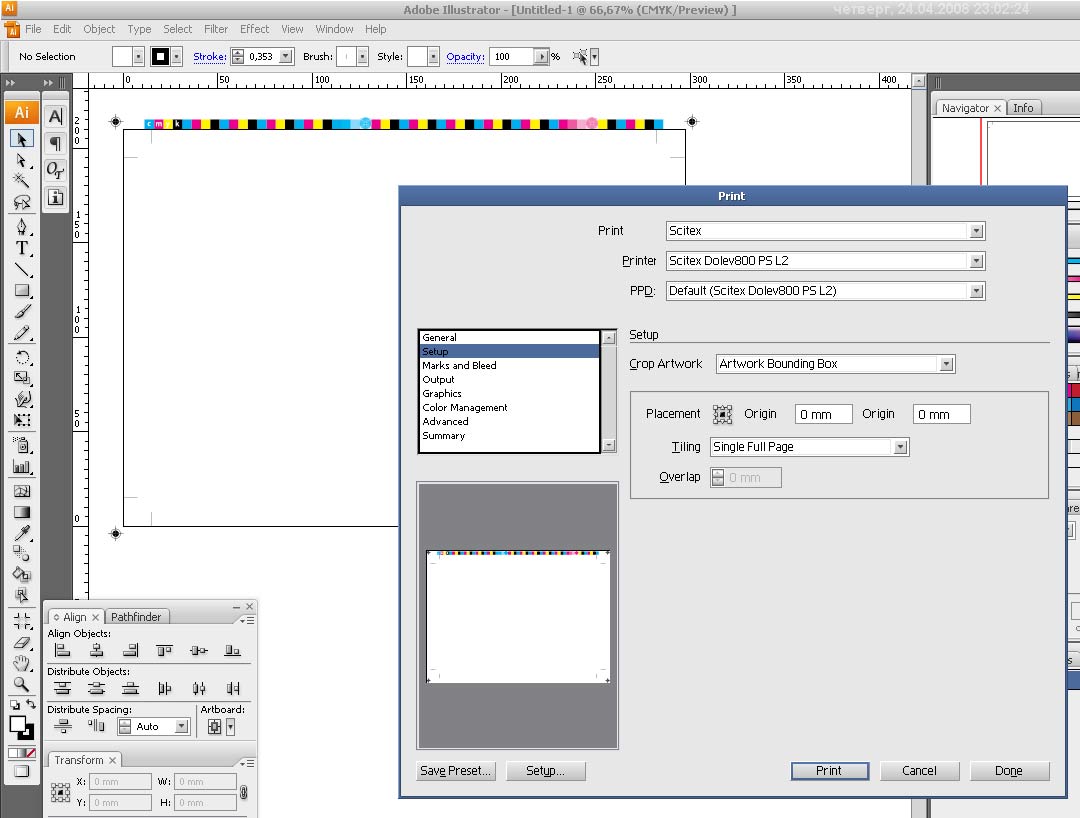Choose the Eyedropper tool
Image resolution: width=1080 pixels, height=818 pixels.
point(22,533)
